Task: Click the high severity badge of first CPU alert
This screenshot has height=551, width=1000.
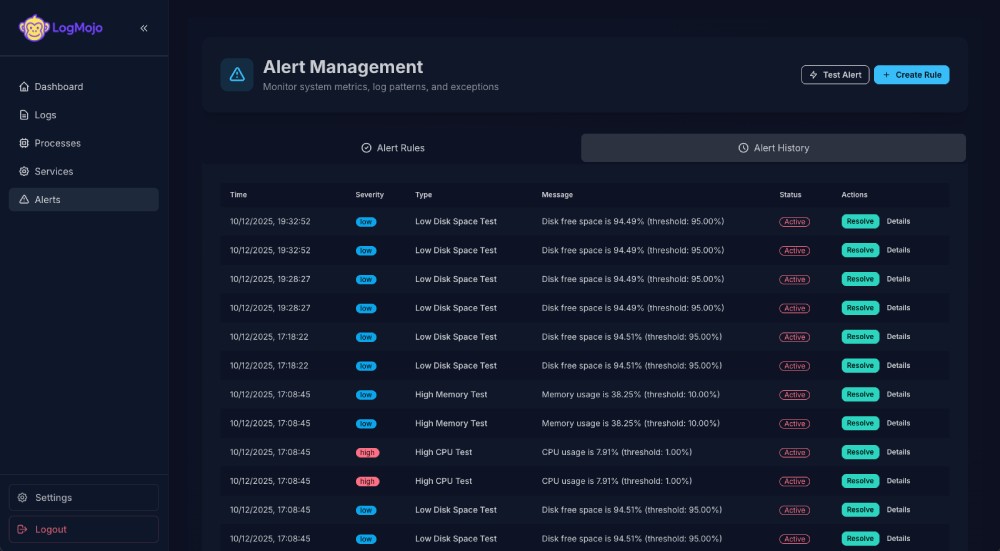Action: pyautogui.click(x=367, y=453)
